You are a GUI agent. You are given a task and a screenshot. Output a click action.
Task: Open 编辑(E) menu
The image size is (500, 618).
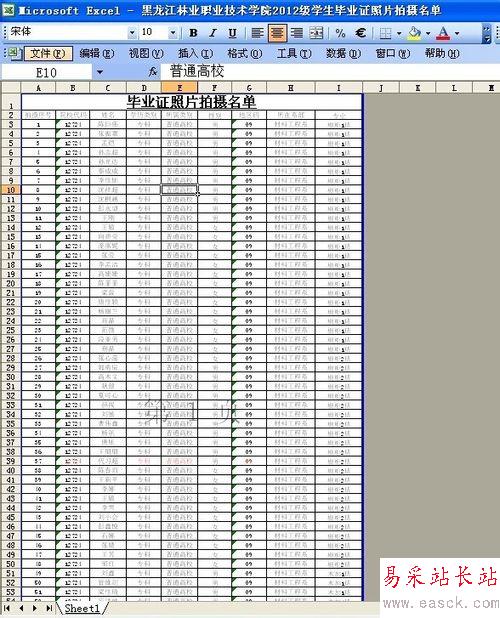[x=97, y=53]
